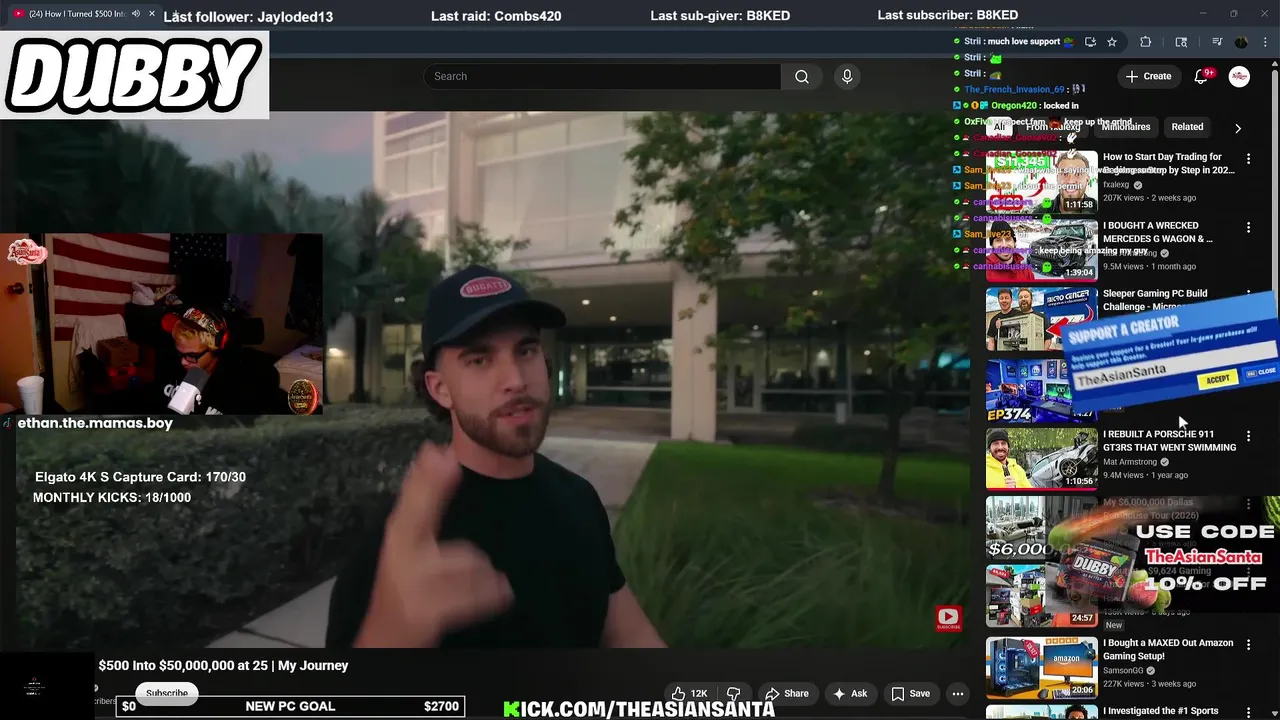Open YouTube notifications bell
The height and width of the screenshot is (720, 1280).
[x=1201, y=76]
